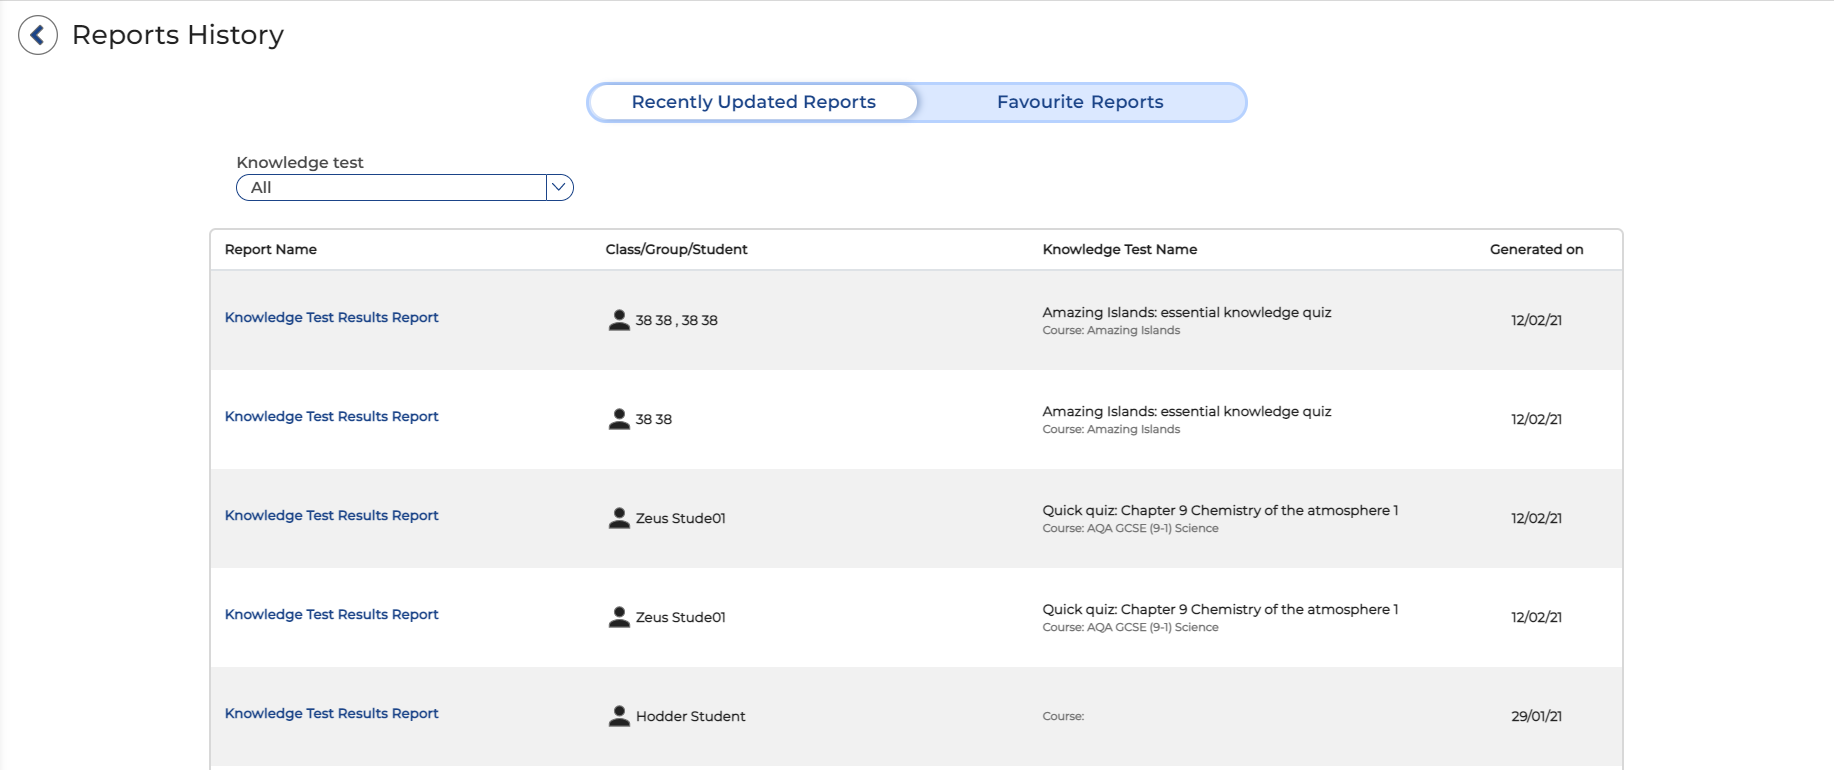Switch to Recently Updated Reports tab

point(753,102)
